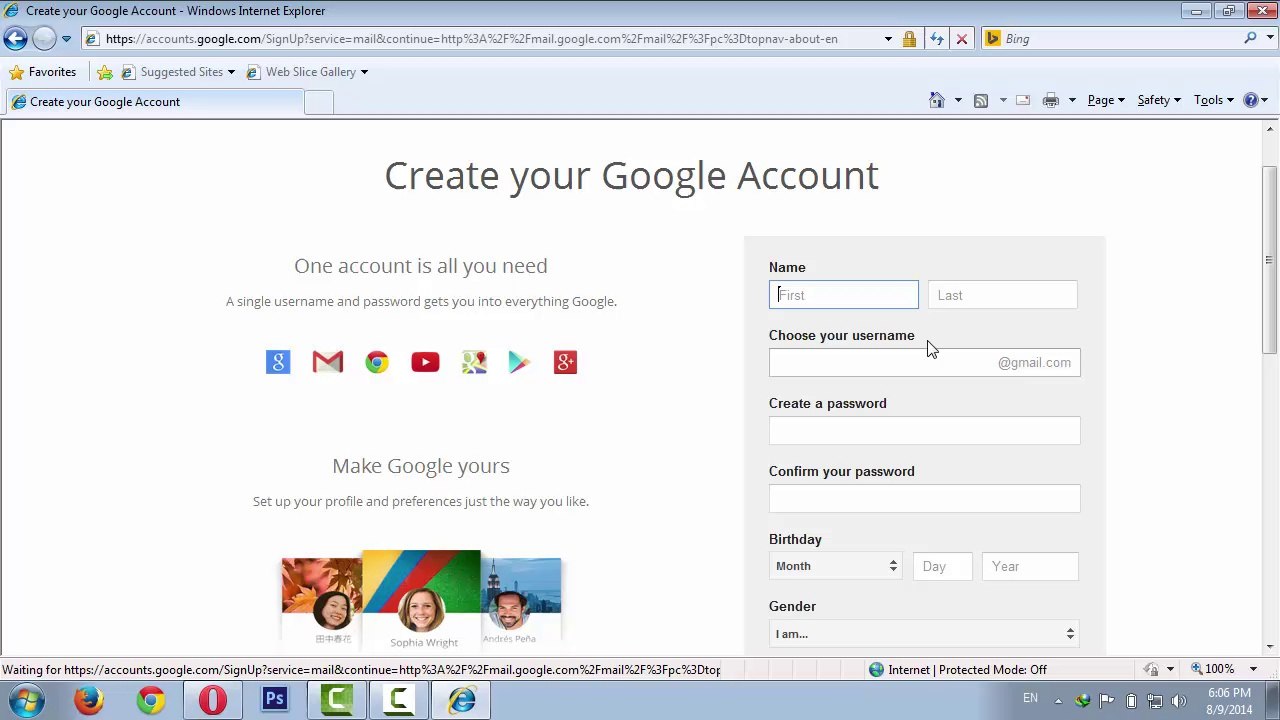Click the Last name field
Image resolution: width=1280 pixels, height=720 pixels.
[1003, 295]
